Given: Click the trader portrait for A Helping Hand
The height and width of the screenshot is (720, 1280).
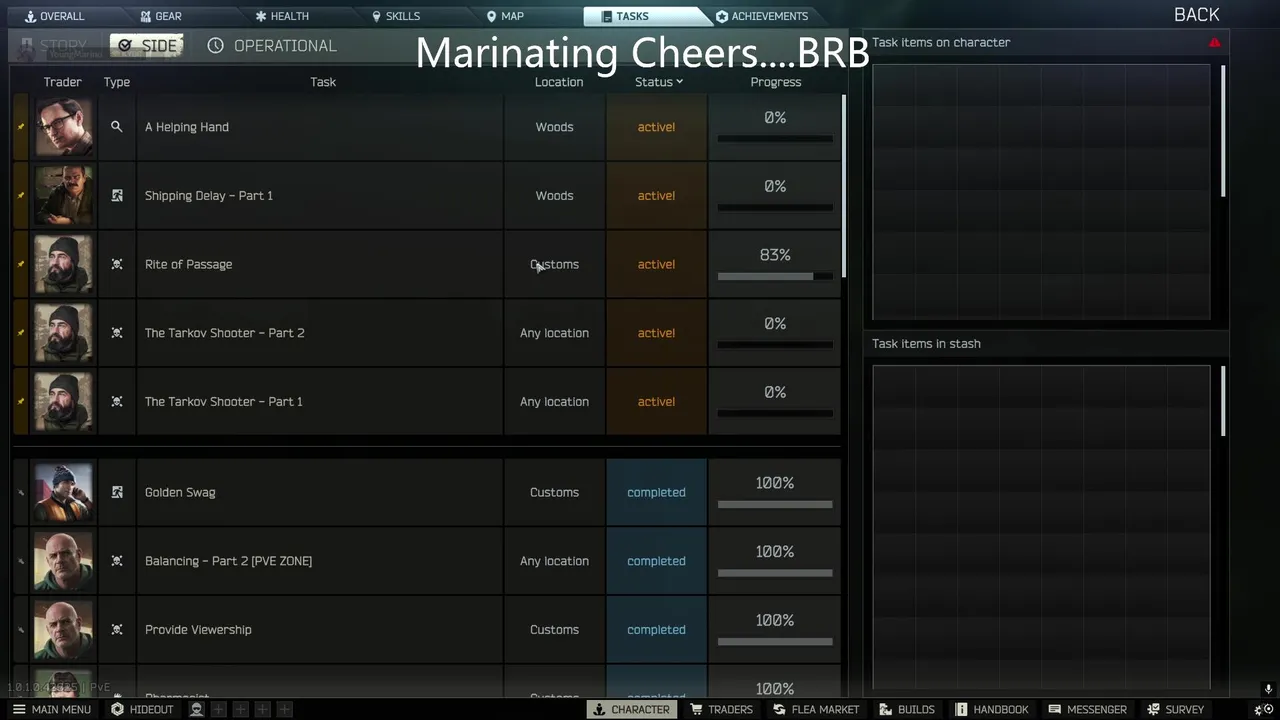Looking at the screenshot, I should coord(64,127).
